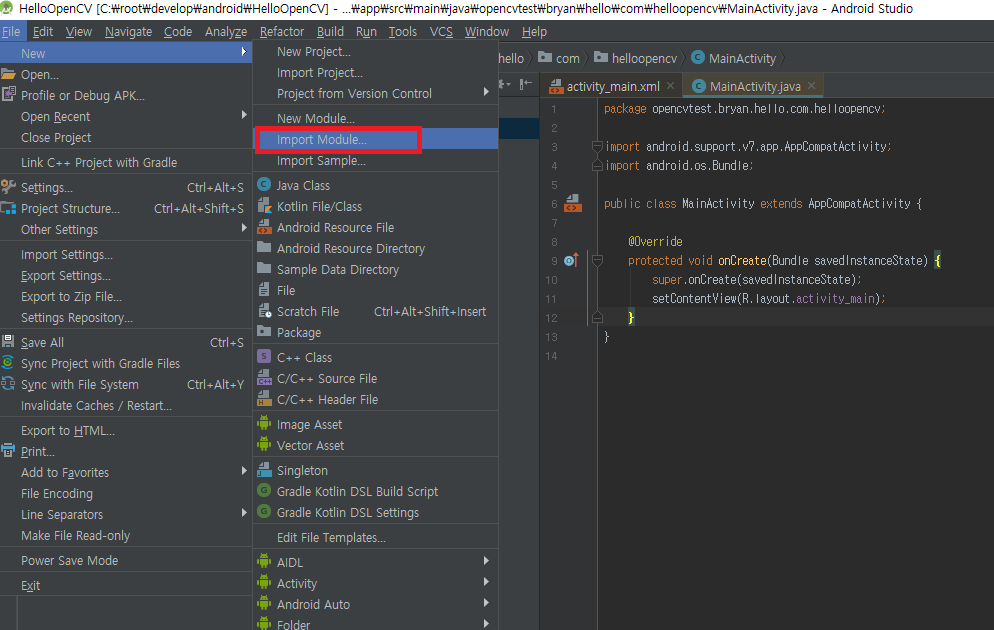Screen dimensions: 994x630
Task: Expand the AIDL submenu arrow
Action: [x=486, y=561]
